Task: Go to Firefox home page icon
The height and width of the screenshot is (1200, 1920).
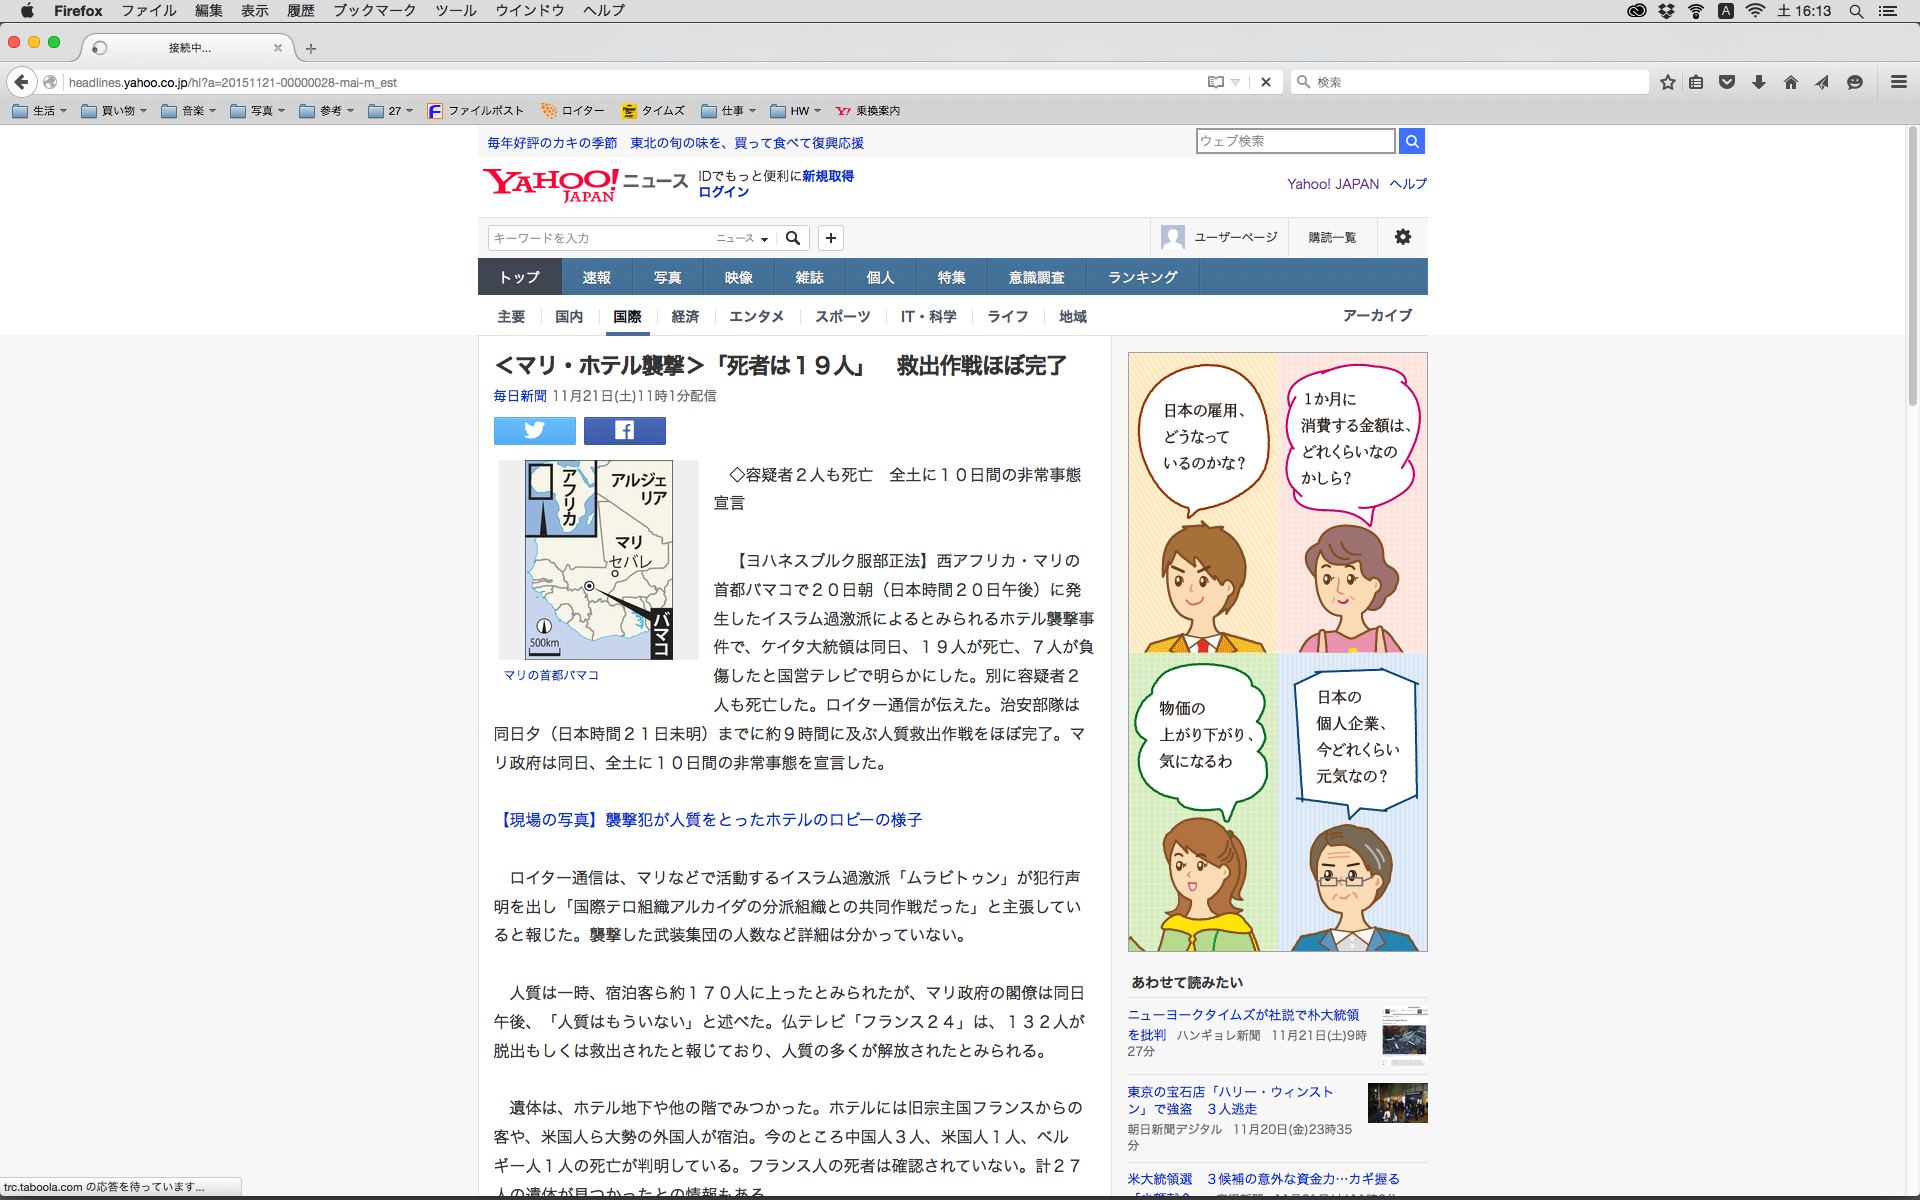Action: click(1790, 82)
